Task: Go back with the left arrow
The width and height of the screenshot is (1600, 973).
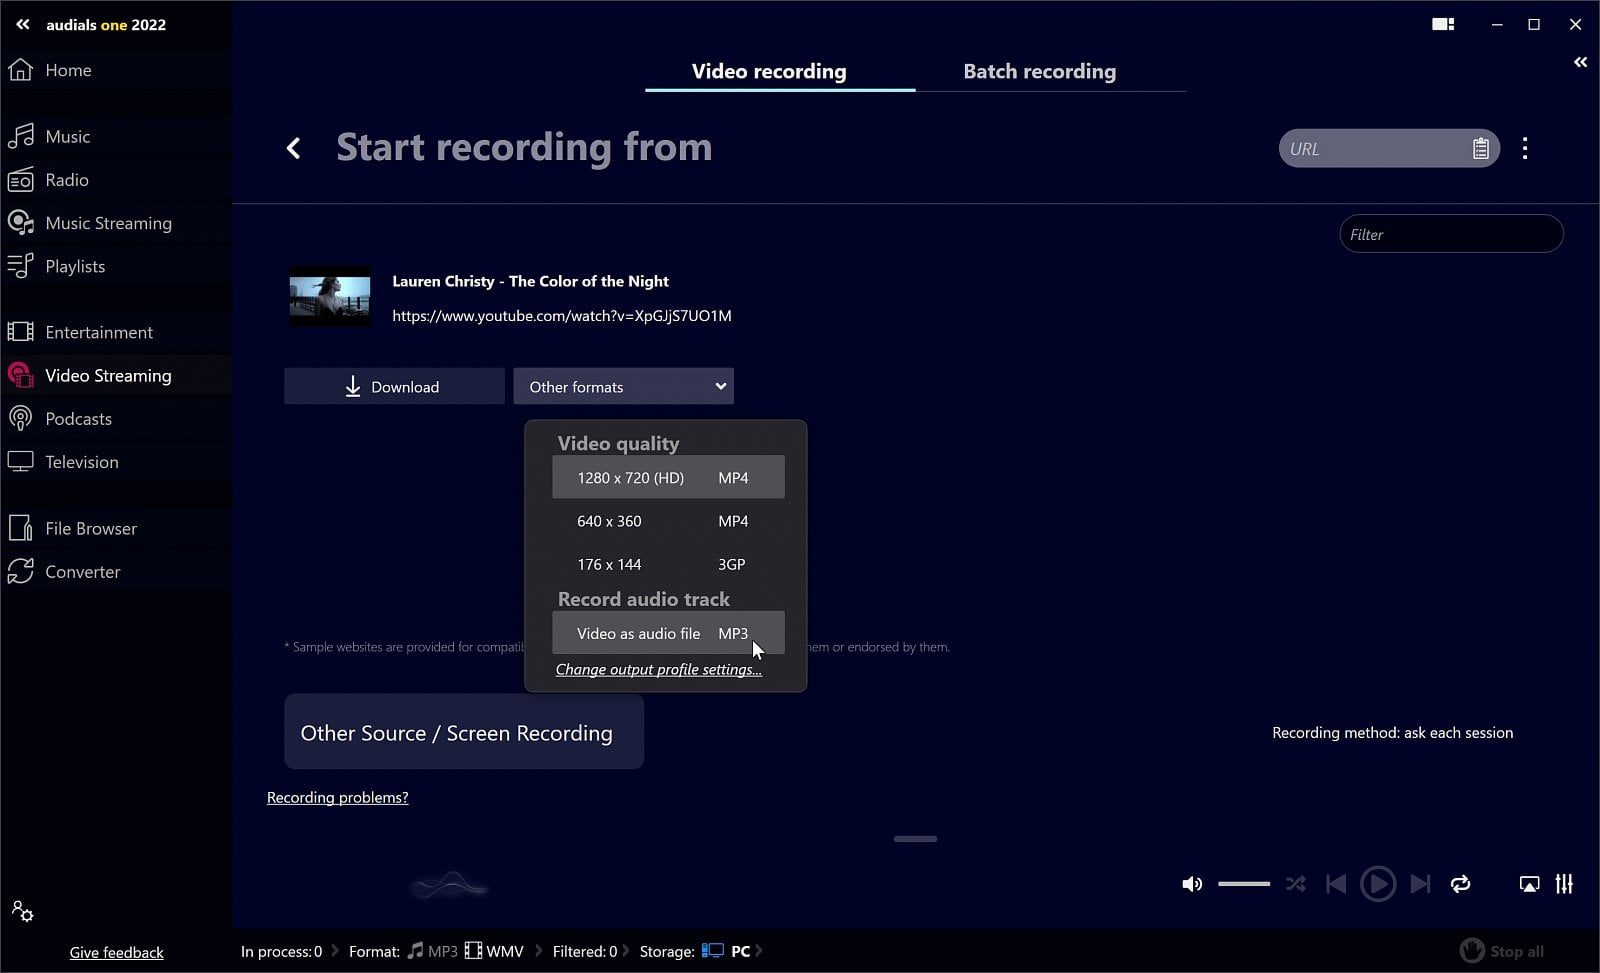Action: point(293,148)
